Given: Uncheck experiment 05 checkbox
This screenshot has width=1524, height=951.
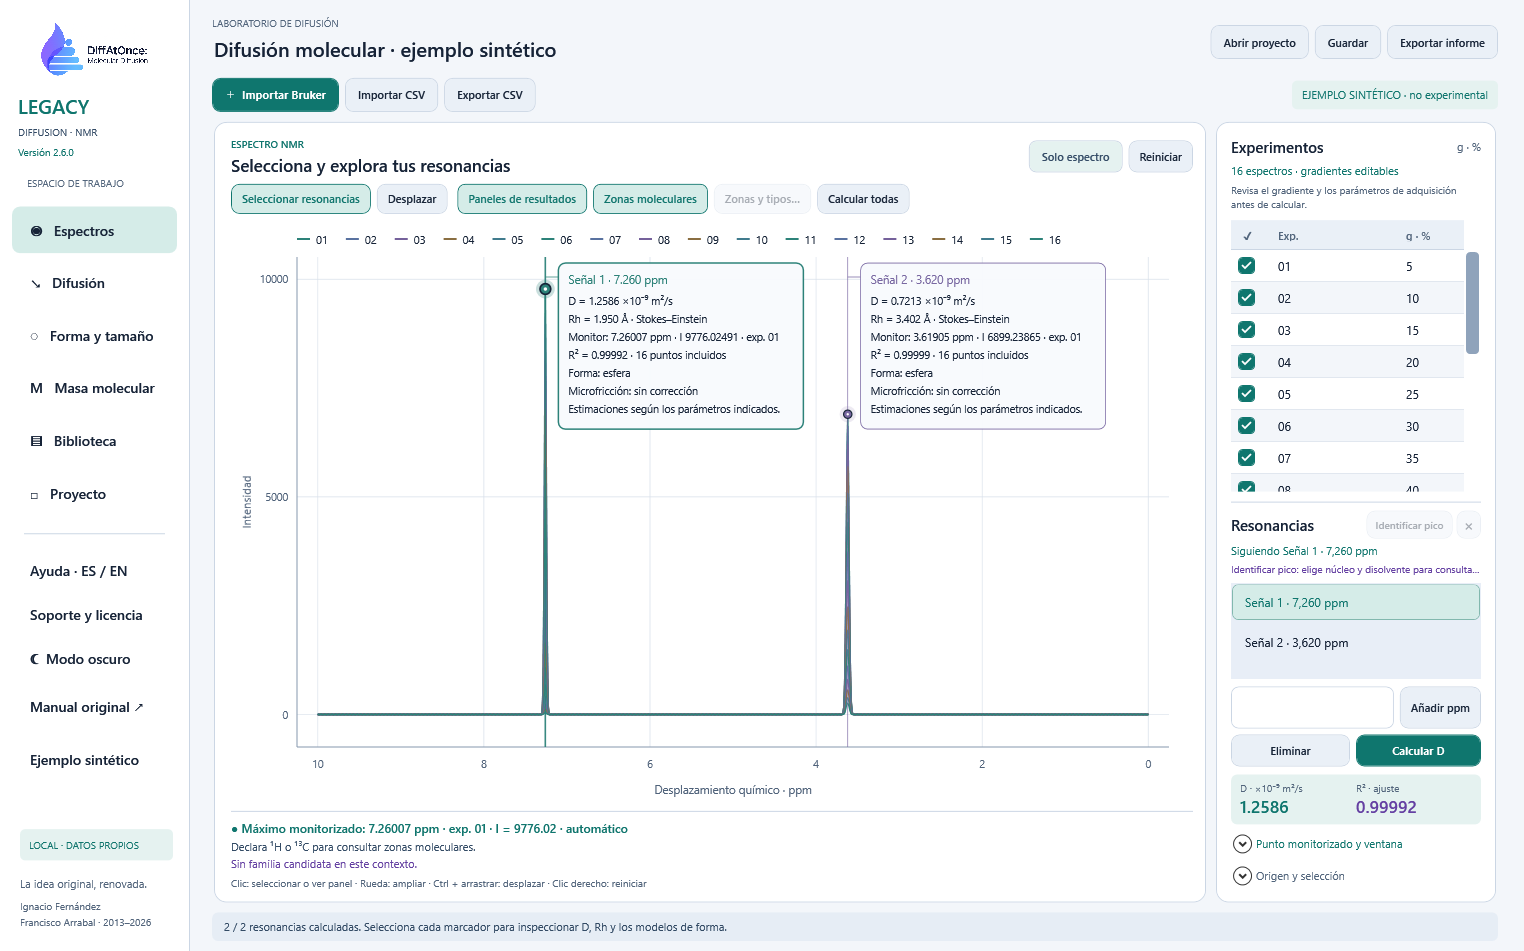Looking at the screenshot, I should [x=1246, y=394].
